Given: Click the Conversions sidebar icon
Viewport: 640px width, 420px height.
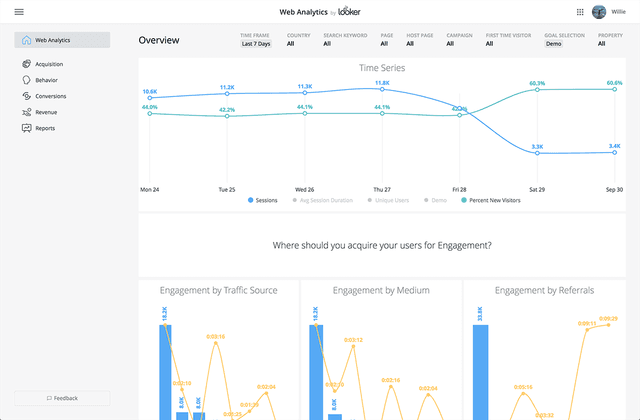Looking at the screenshot, I should click(x=26, y=96).
